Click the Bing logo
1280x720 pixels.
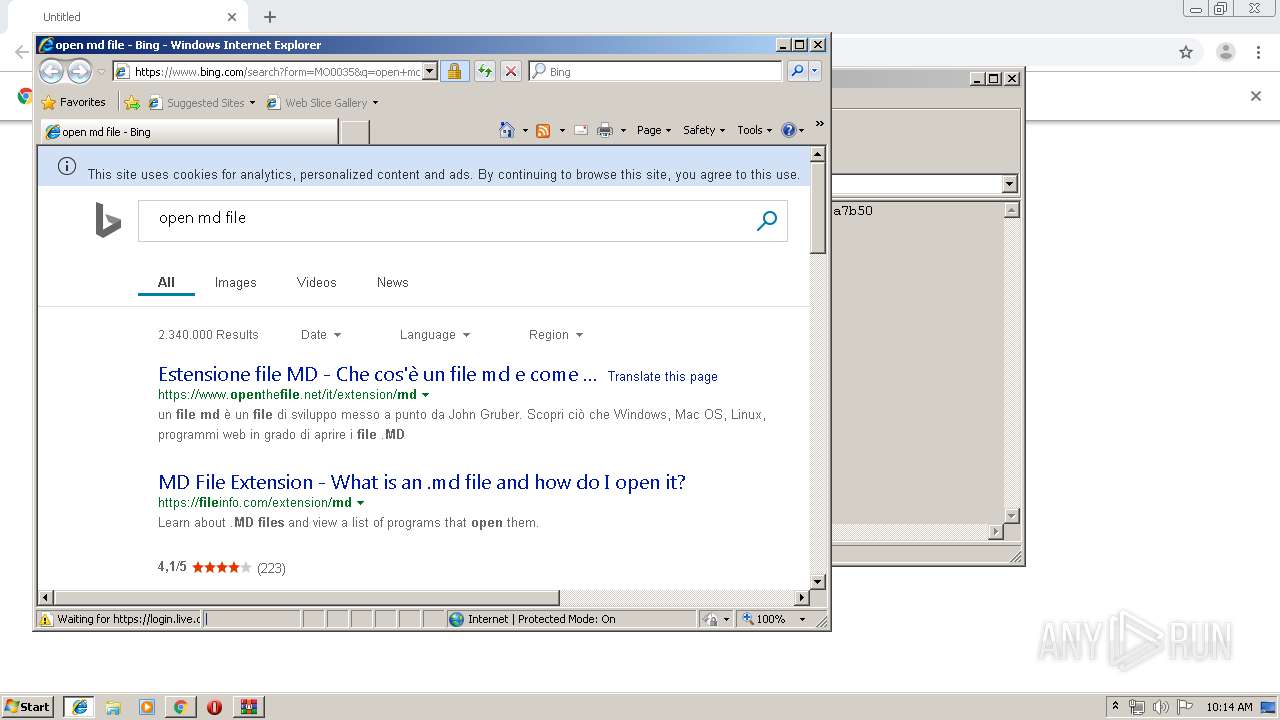107,220
